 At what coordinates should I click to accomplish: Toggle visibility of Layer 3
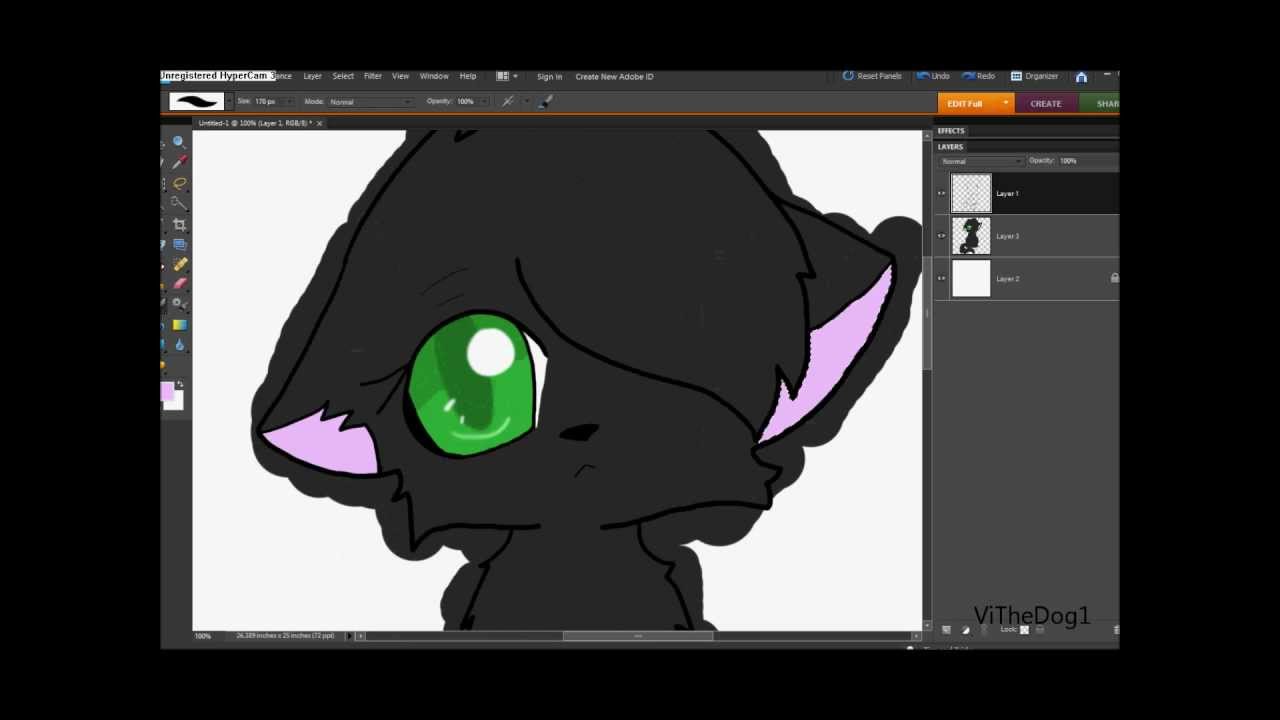tap(941, 236)
